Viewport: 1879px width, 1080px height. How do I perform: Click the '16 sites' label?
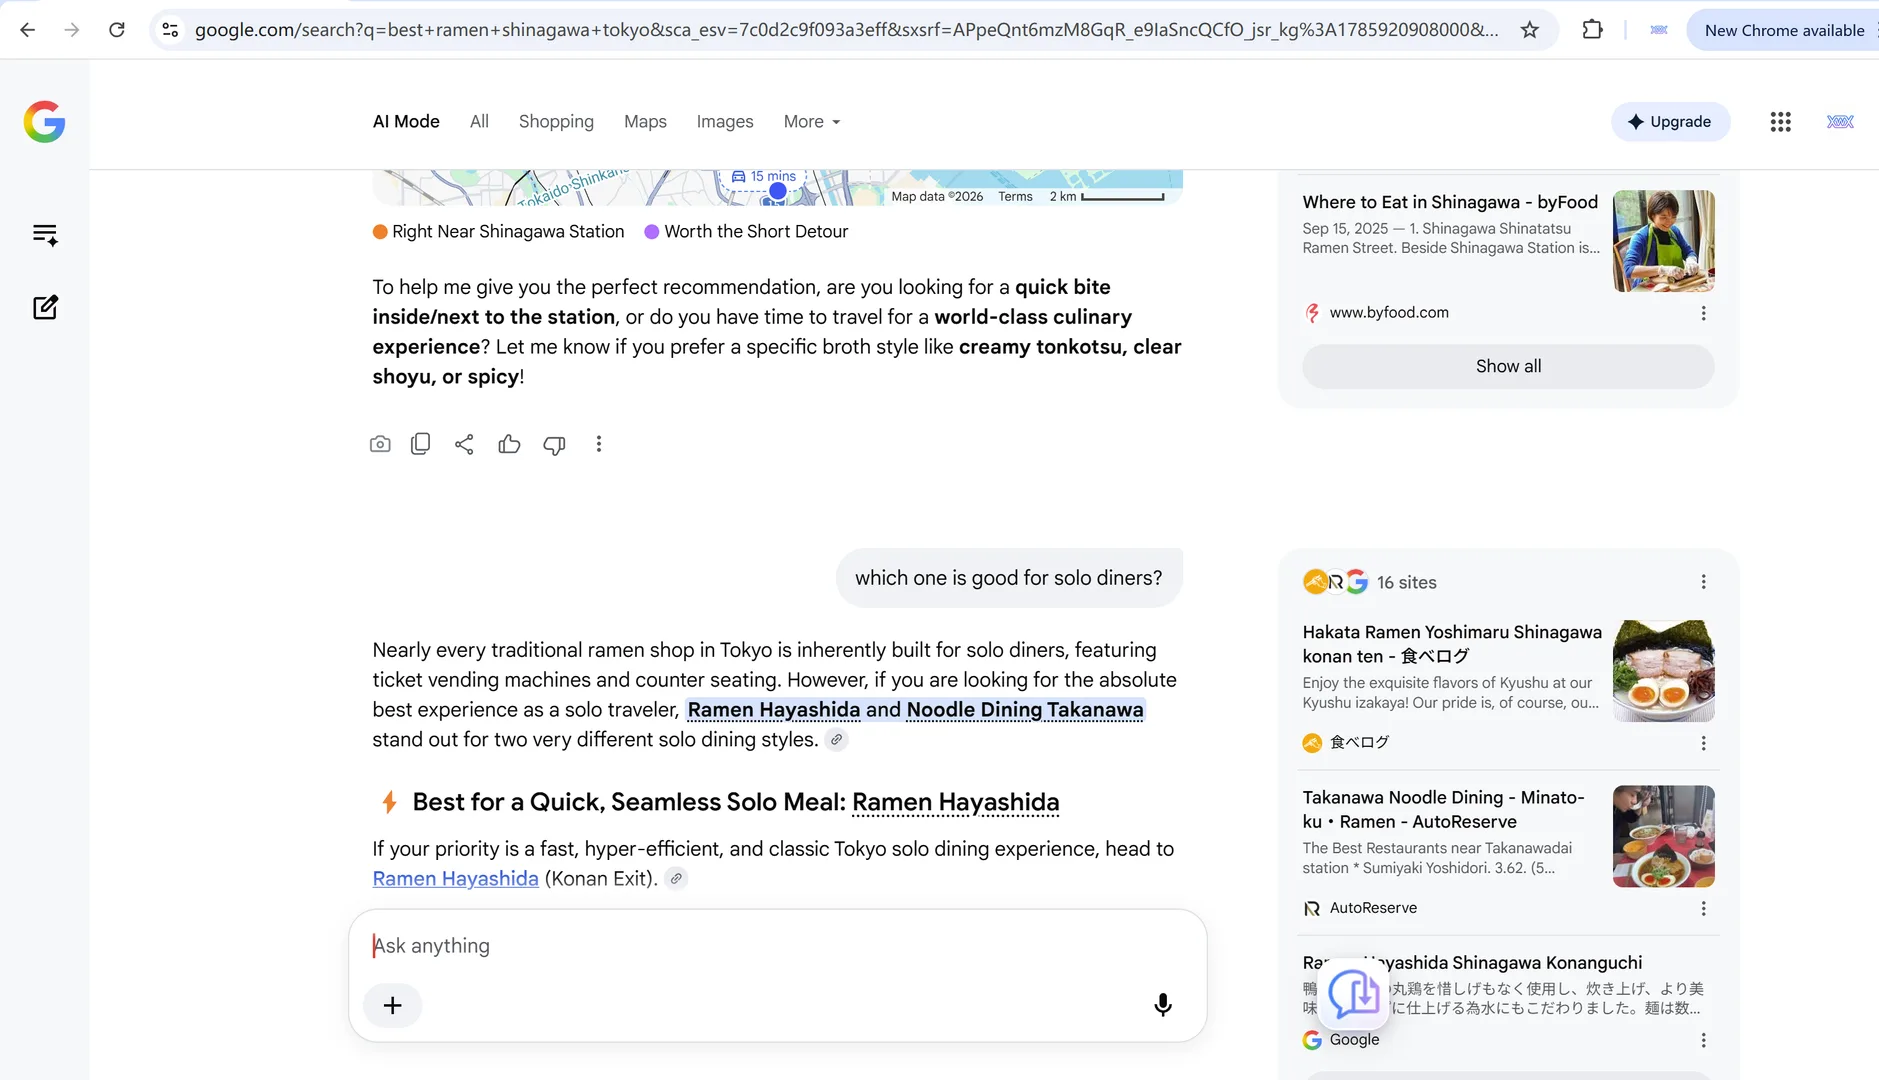(x=1406, y=582)
